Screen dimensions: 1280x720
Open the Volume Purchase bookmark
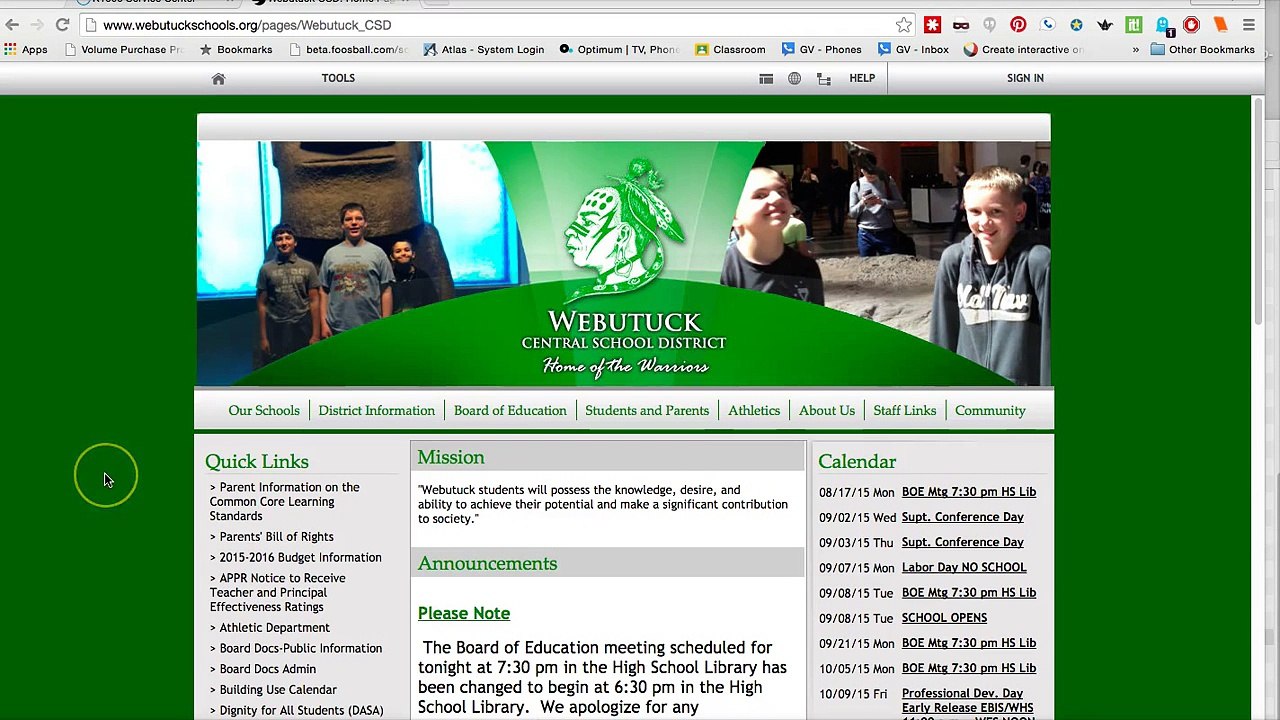point(123,49)
